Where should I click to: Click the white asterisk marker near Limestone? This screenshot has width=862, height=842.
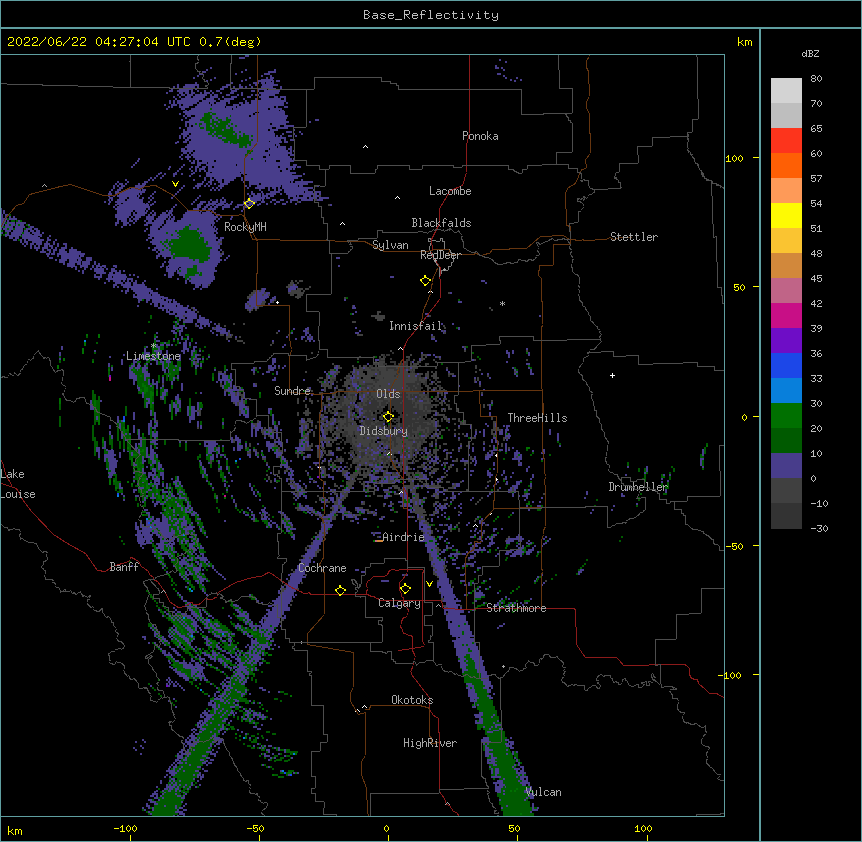(x=154, y=346)
